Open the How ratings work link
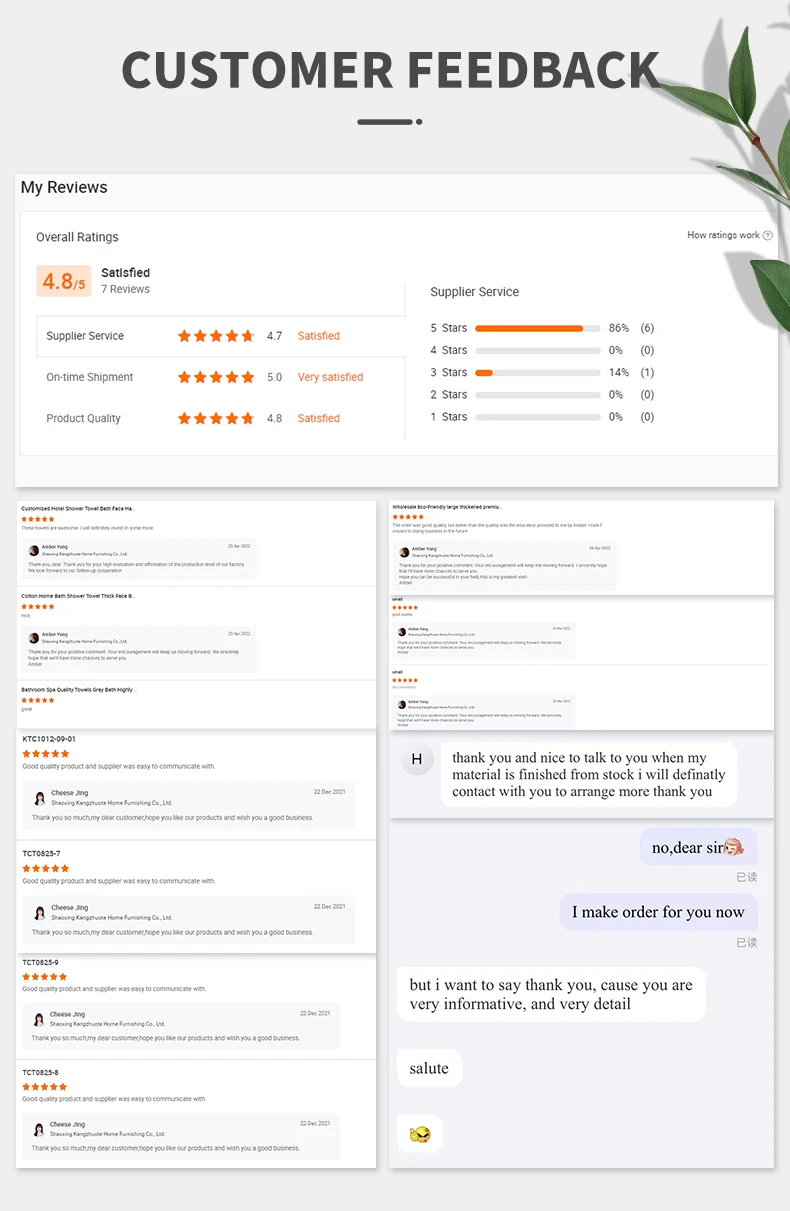 click(x=723, y=236)
